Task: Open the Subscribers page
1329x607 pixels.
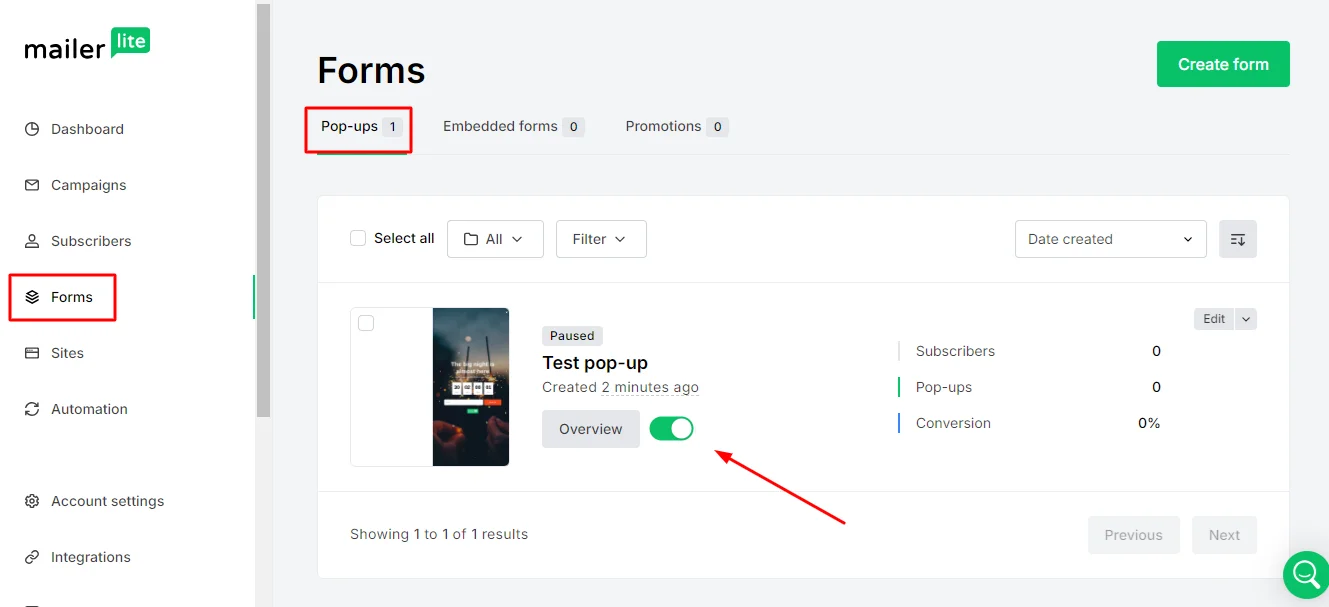Action: point(91,241)
